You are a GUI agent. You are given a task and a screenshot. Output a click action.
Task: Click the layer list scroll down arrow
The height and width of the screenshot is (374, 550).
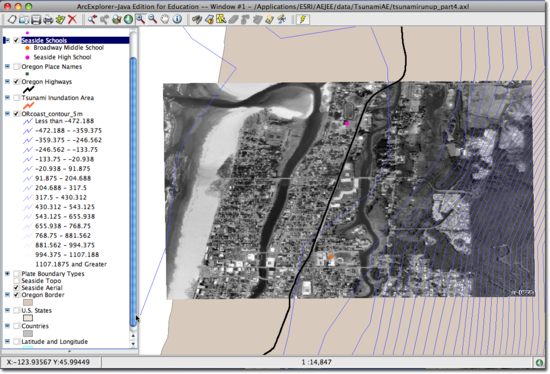pyautogui.click(x=133, y=344)
